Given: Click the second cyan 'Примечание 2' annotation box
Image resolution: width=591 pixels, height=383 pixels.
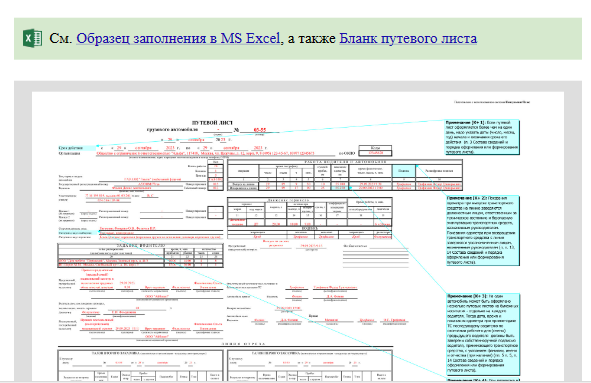Looking at the screenshot, I should point(483,230).
